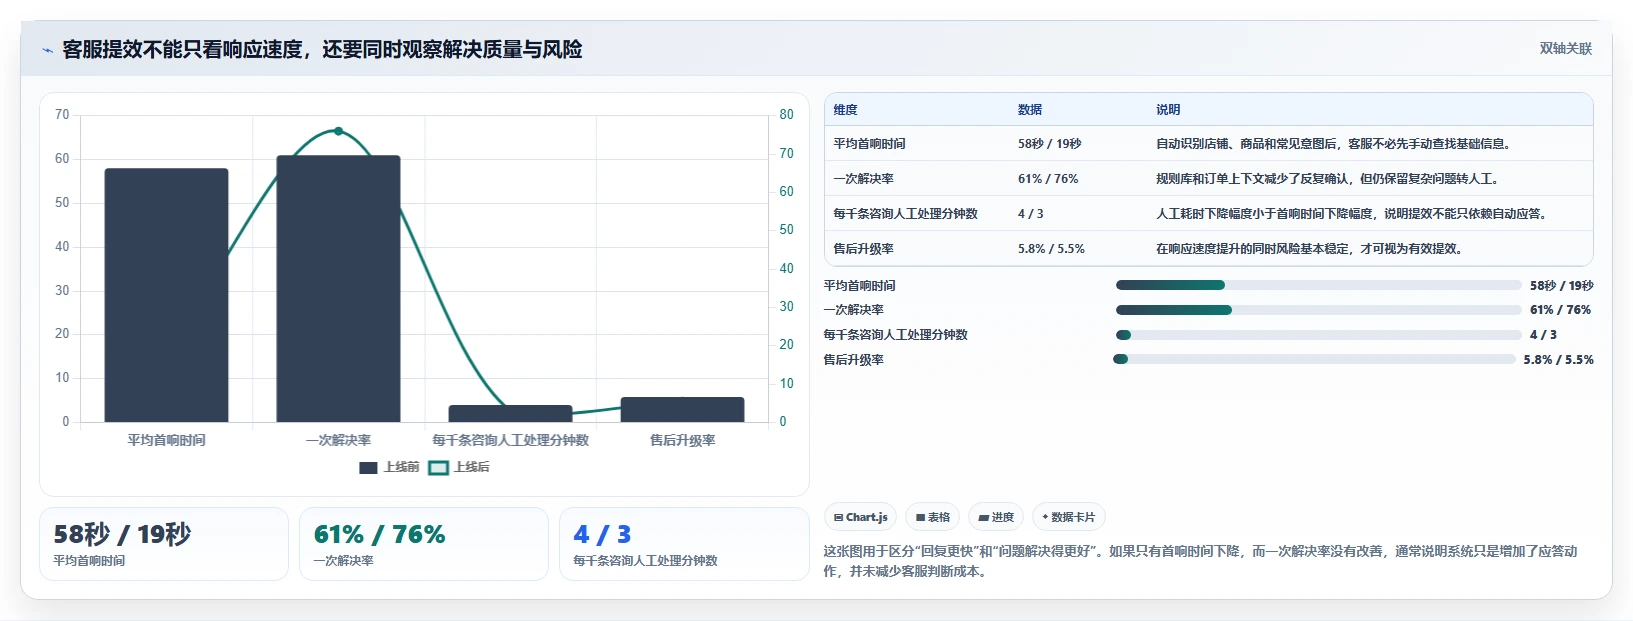Click the 双轴关联 label in the header
Screen dimensions: 1633x621
[x=1566, y=49]
